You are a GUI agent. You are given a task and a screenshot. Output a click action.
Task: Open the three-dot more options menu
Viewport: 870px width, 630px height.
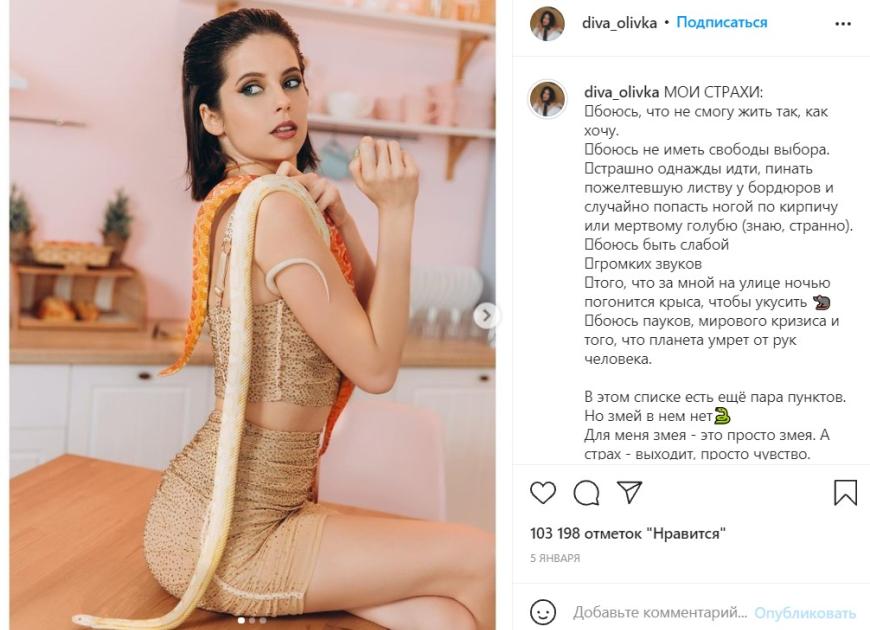click(843, 24)
